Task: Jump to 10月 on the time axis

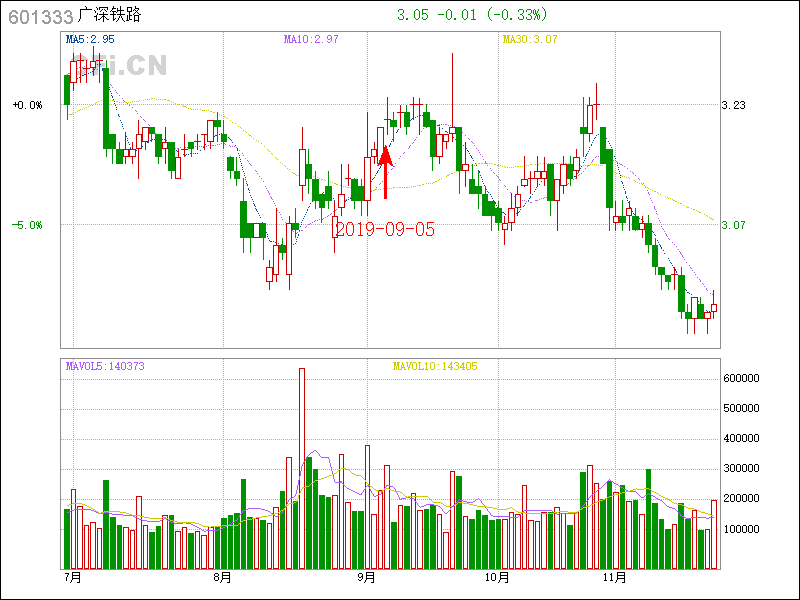Action: (496, 578)
